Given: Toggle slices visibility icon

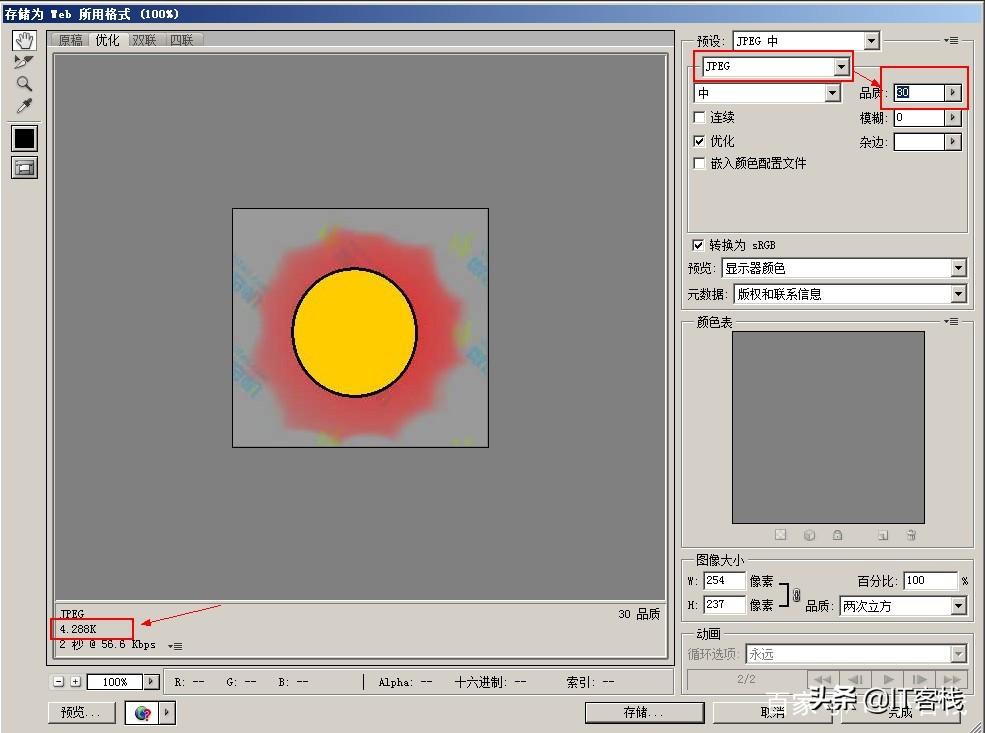Looking at the screenshot, I should pyautogui.click(x=24, y=168).
